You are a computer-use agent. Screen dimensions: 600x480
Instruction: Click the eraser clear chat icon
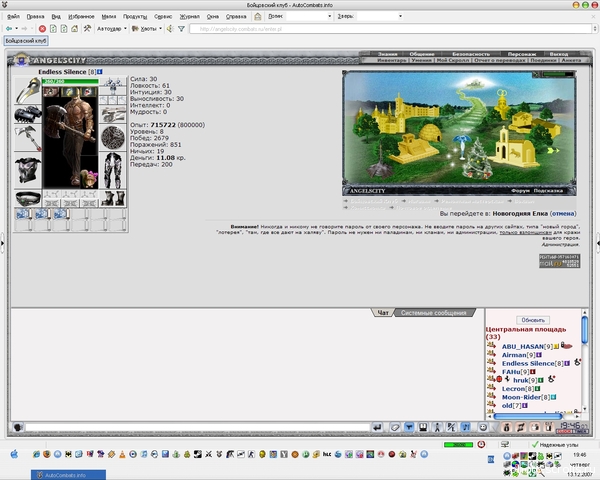(x=395, y=427)
